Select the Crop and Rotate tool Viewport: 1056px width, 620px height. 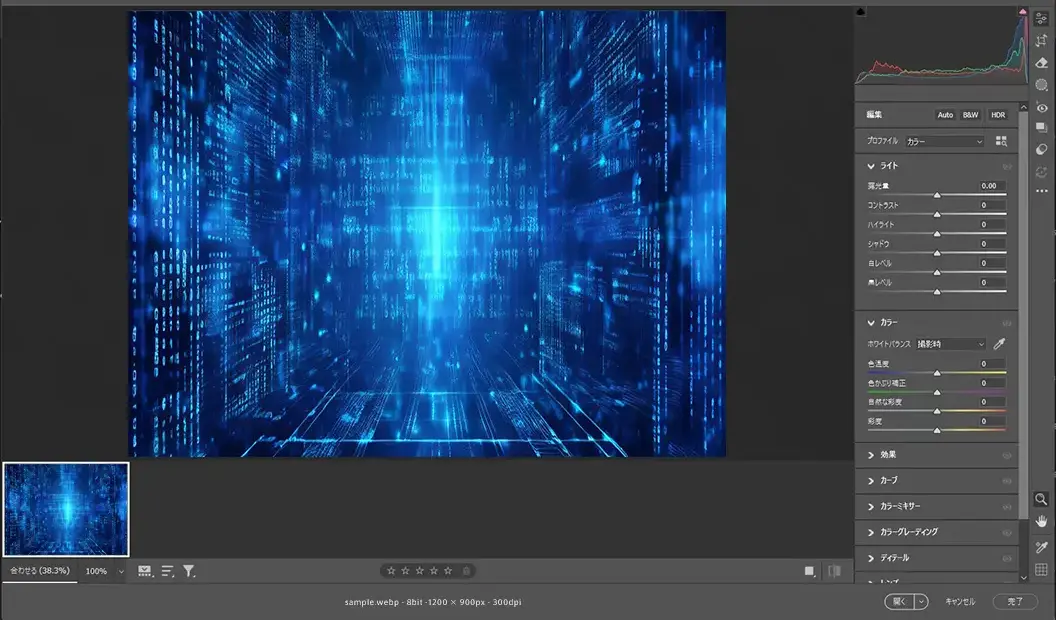1041,40
